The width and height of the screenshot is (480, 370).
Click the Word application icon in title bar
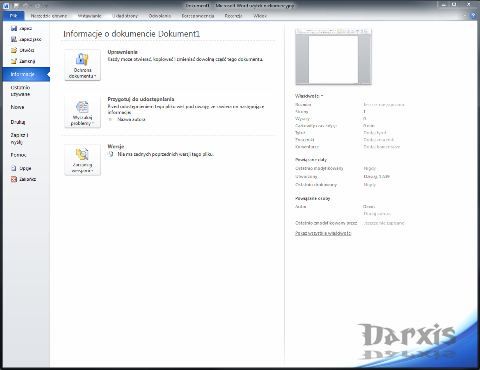(x=6, y=5)
